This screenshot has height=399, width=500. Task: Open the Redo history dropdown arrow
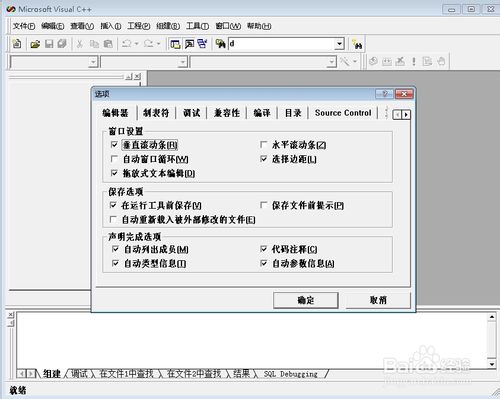(x=158, y=44)
